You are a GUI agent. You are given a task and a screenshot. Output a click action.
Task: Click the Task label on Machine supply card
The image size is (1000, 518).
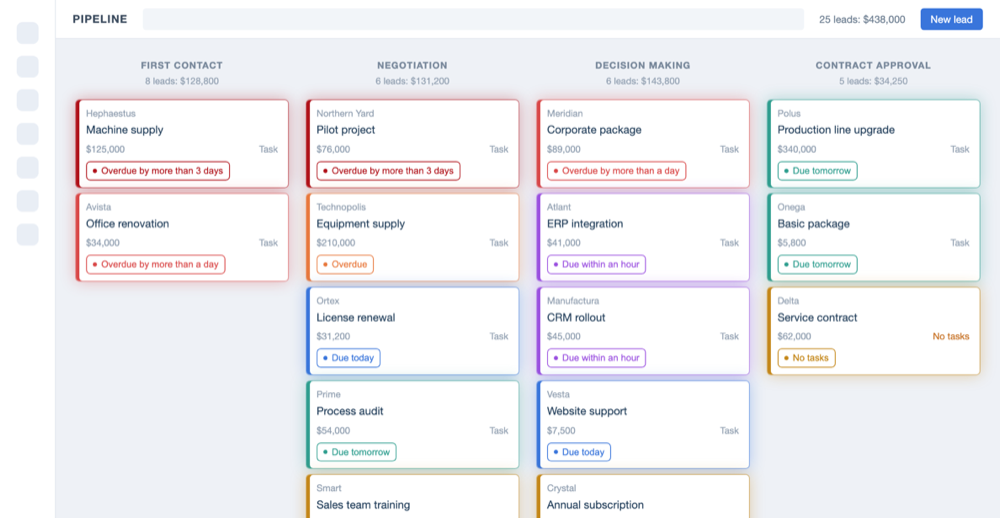coord(268,149)
